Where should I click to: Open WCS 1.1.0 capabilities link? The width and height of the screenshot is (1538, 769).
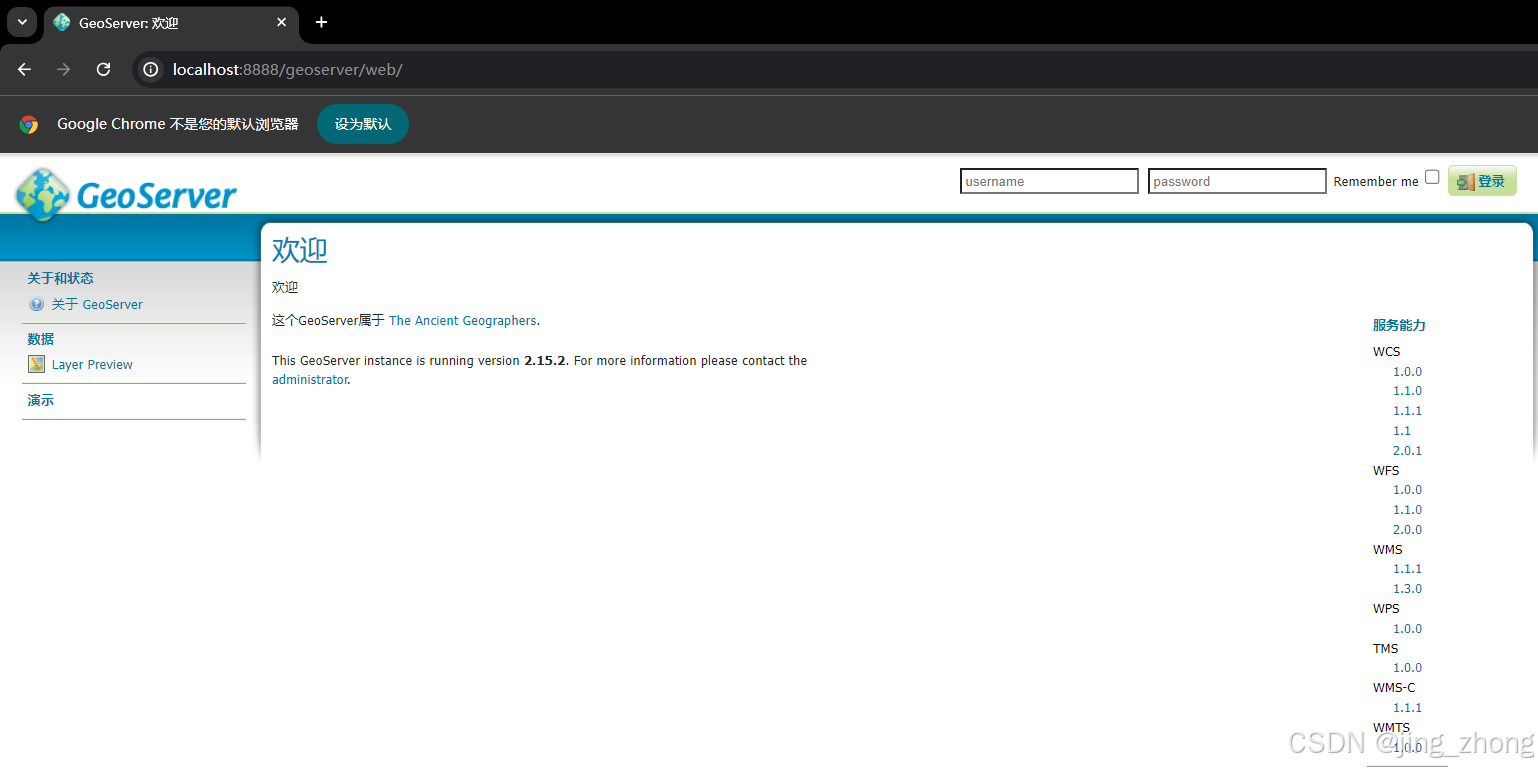point(1407,391)
